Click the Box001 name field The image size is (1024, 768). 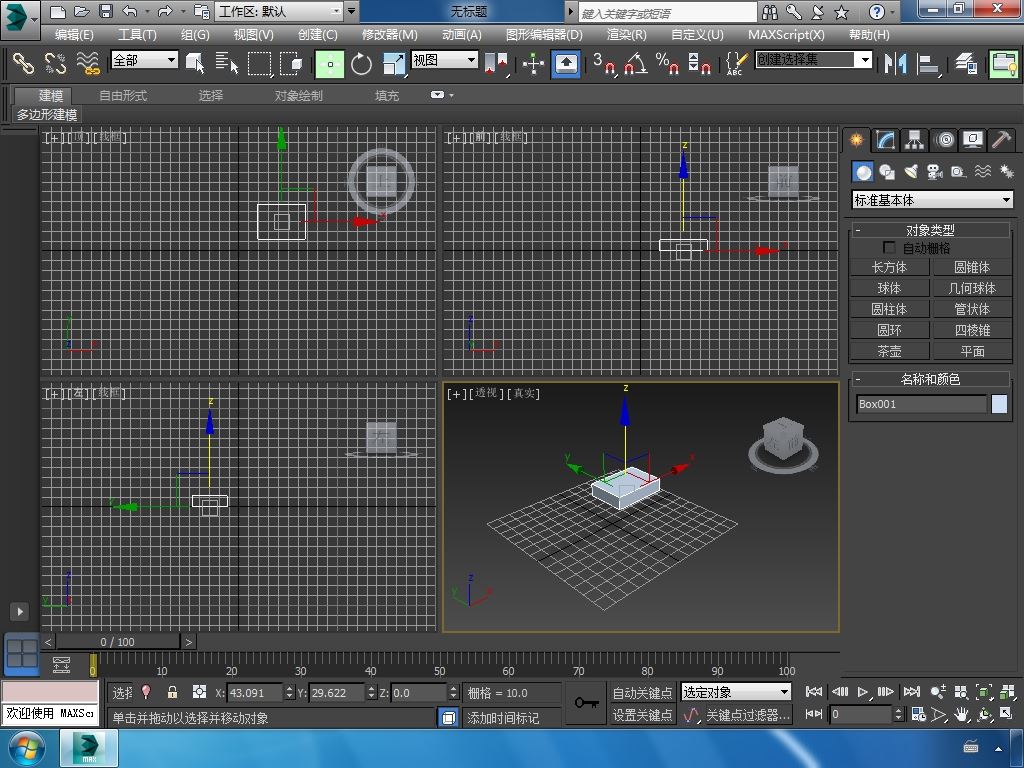click(920, 404)
